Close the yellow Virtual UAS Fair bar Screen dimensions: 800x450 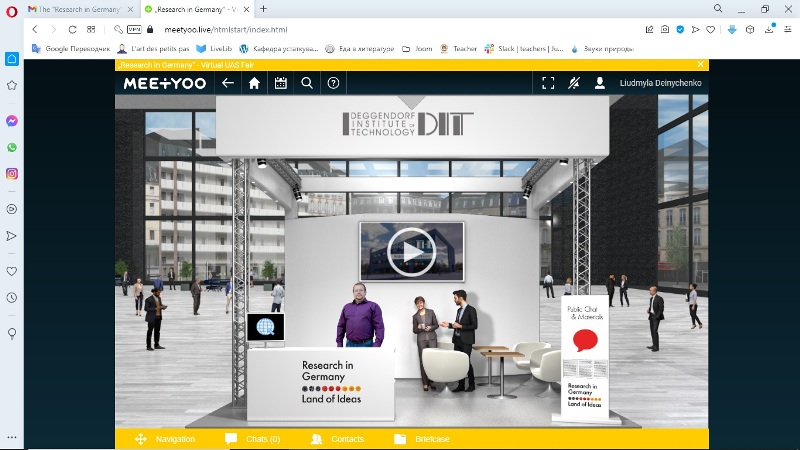701,64
